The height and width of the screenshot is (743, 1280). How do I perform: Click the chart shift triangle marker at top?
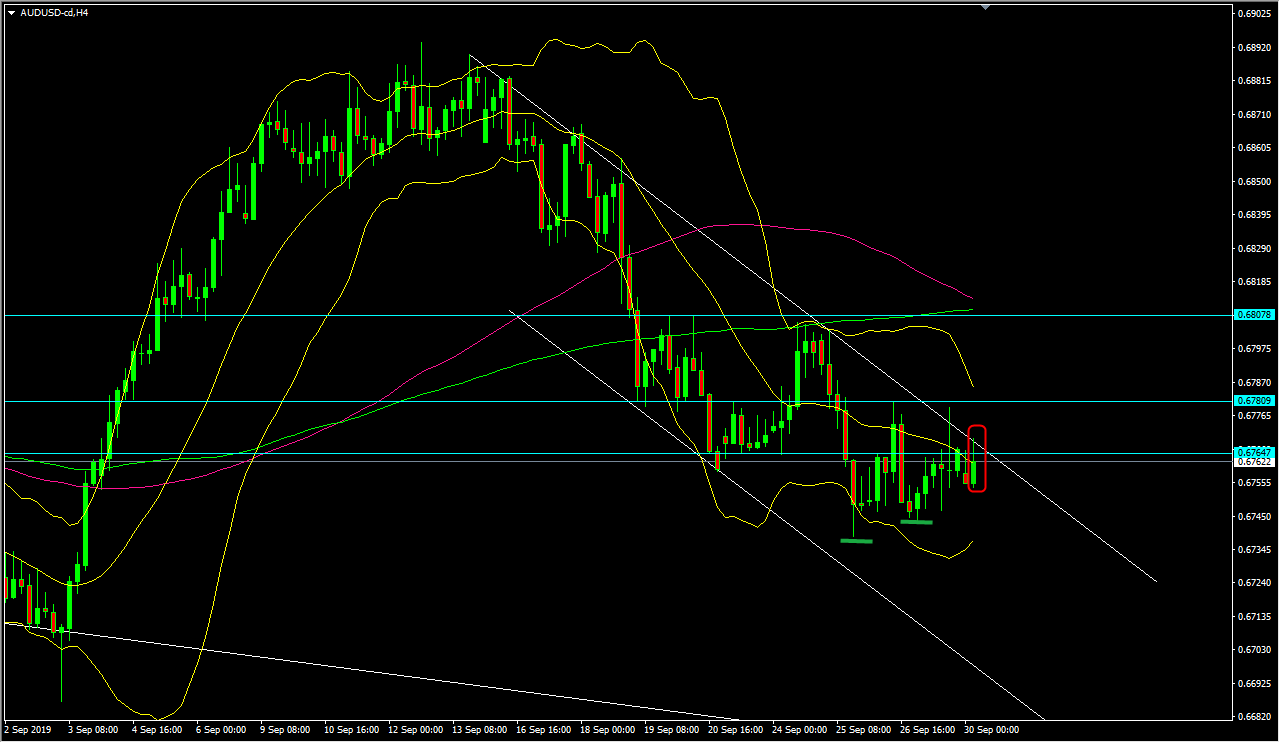click(987, 7)
